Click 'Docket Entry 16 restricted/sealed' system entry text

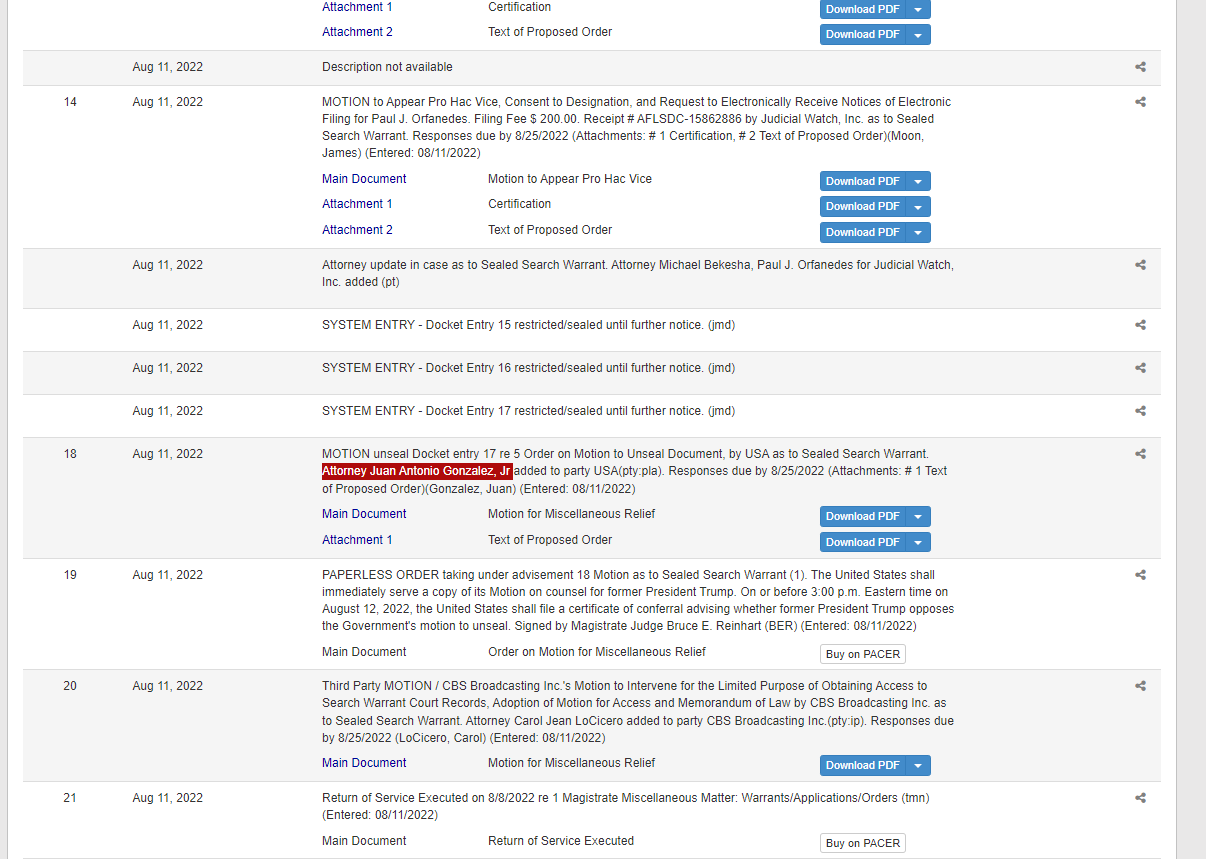[528, 368]
